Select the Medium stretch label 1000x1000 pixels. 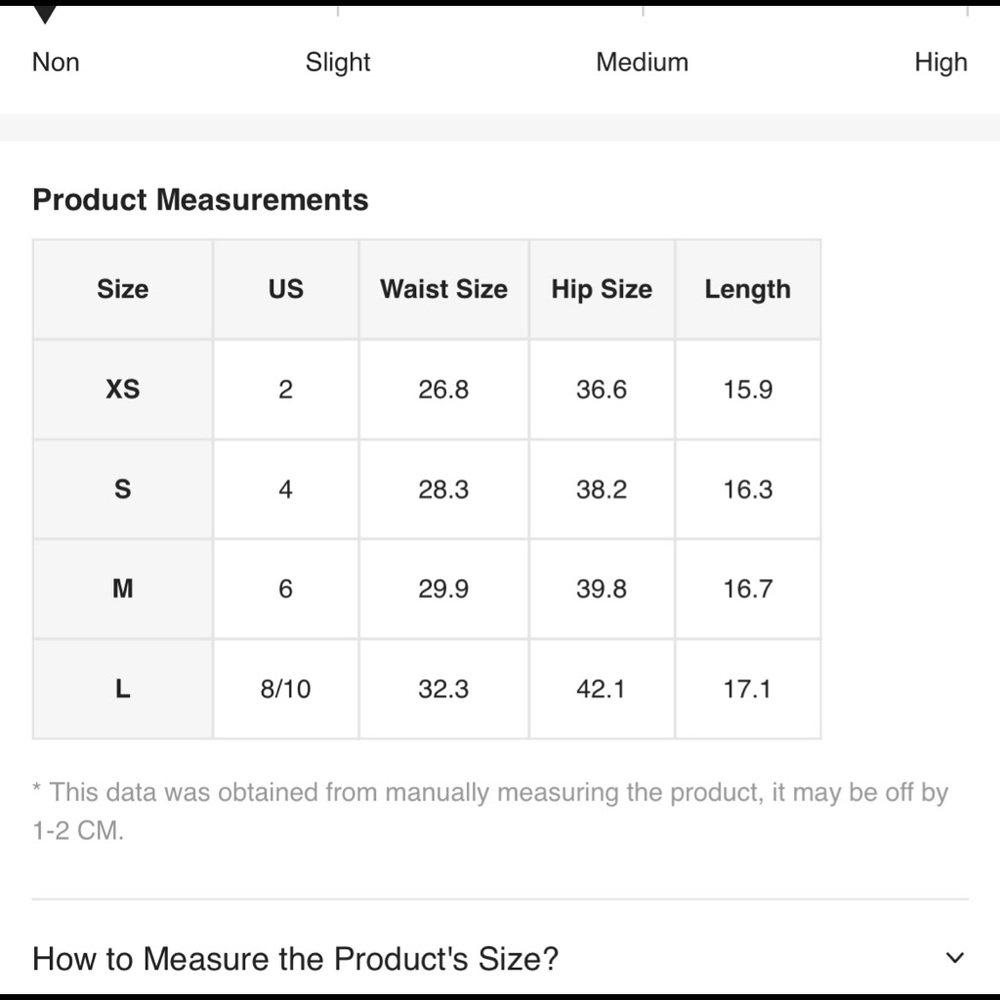[642, 62]
